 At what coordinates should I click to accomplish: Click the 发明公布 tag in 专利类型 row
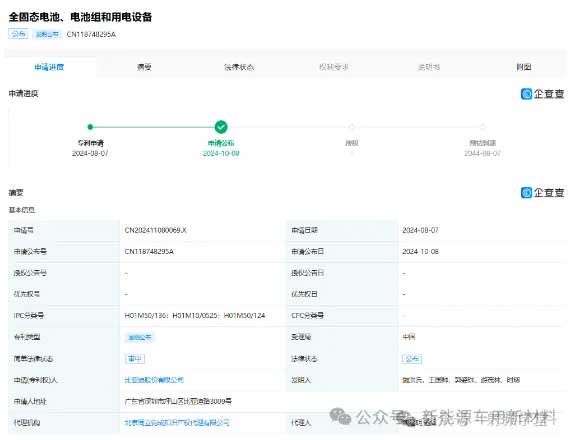[140, 337]
